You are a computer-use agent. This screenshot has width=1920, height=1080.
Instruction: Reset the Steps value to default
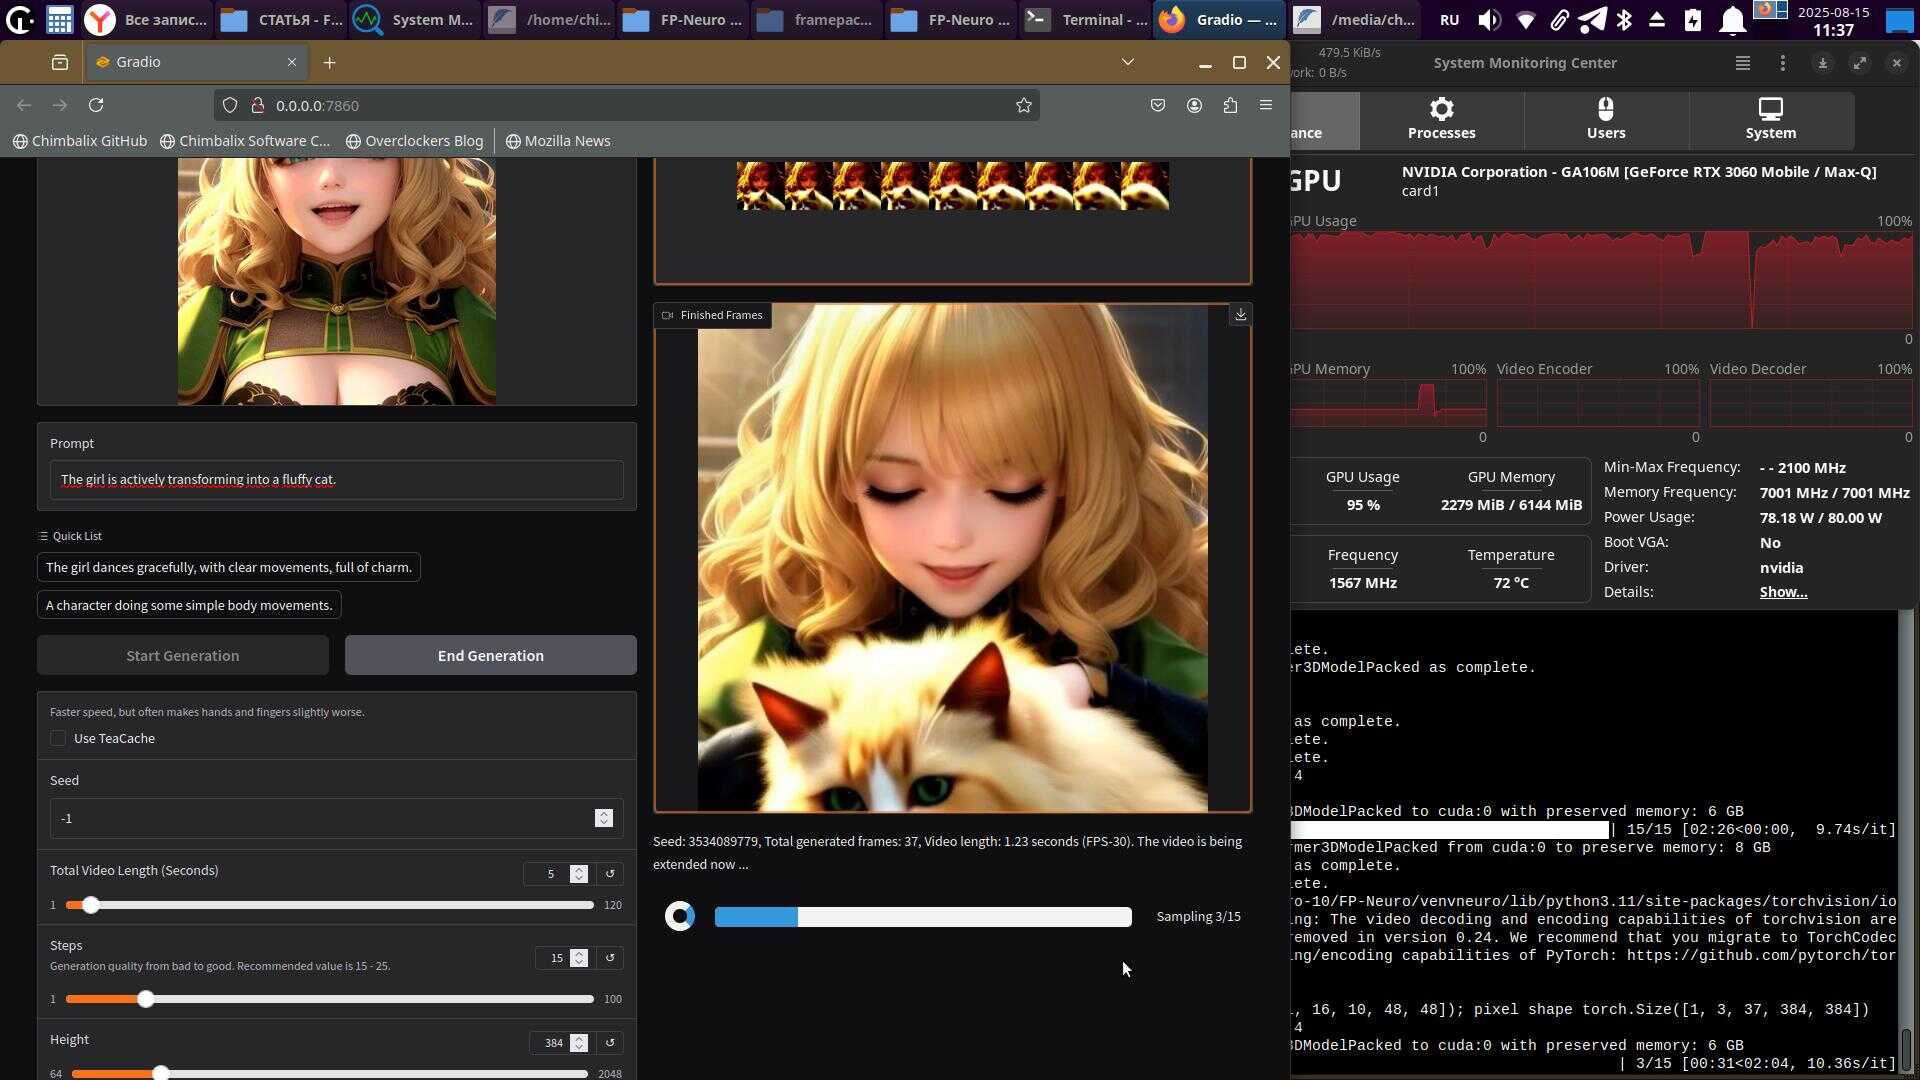coord(610,958)
